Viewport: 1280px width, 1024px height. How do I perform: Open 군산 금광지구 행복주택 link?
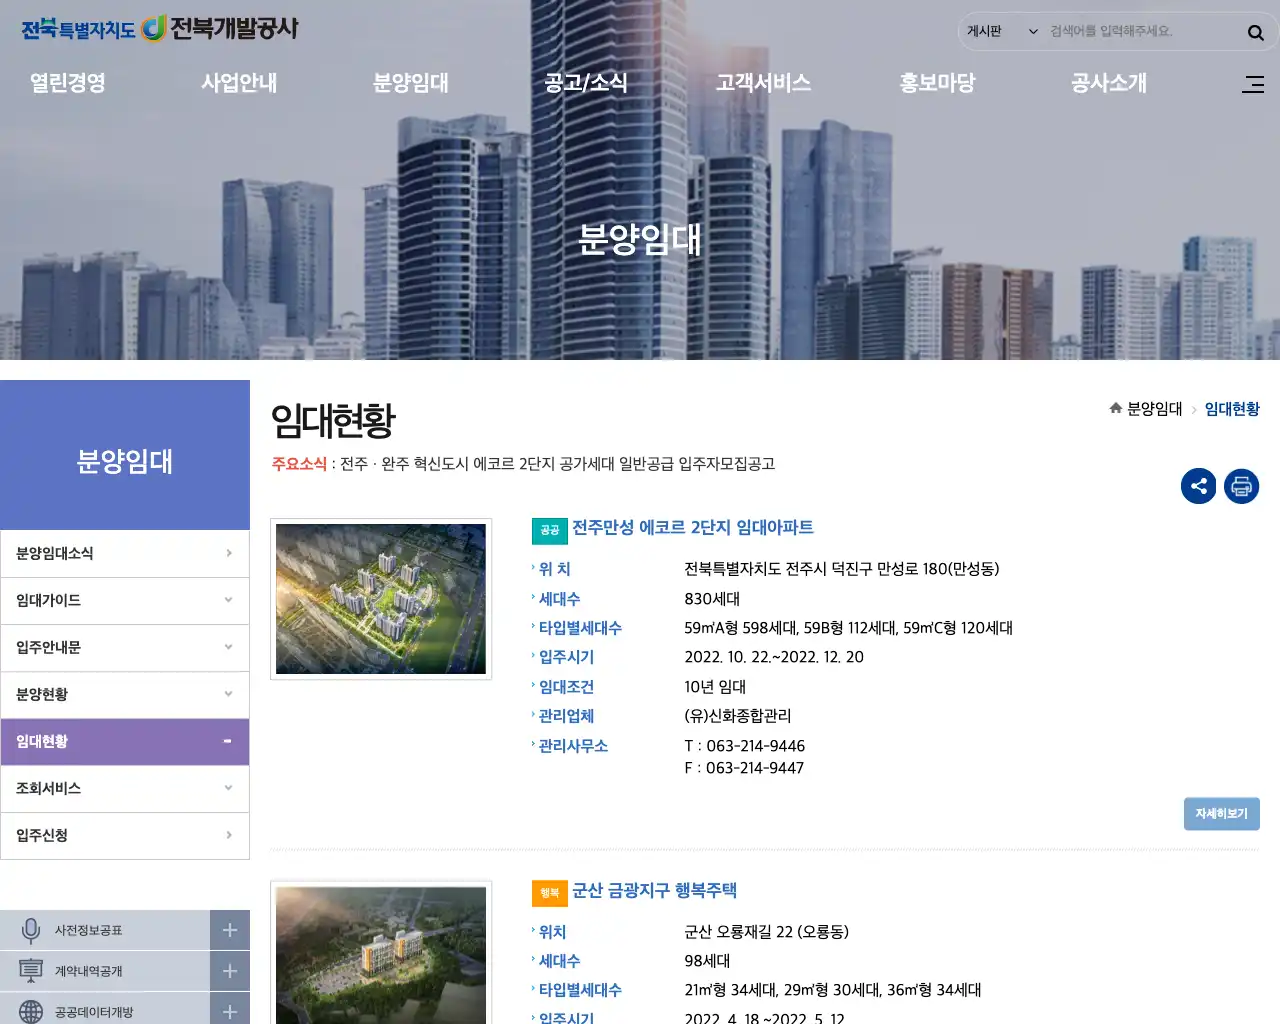[654, 891]
